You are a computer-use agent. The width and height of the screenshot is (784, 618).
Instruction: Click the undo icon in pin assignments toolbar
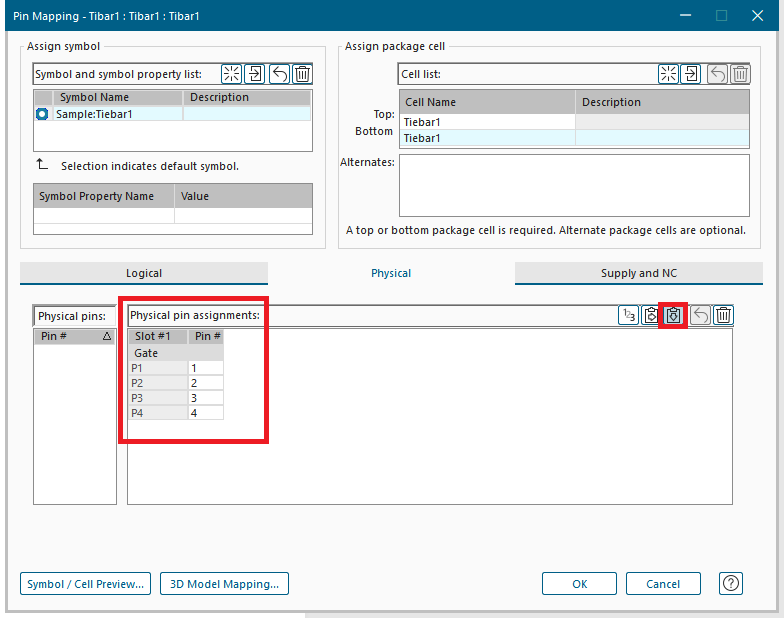[700, 315]
